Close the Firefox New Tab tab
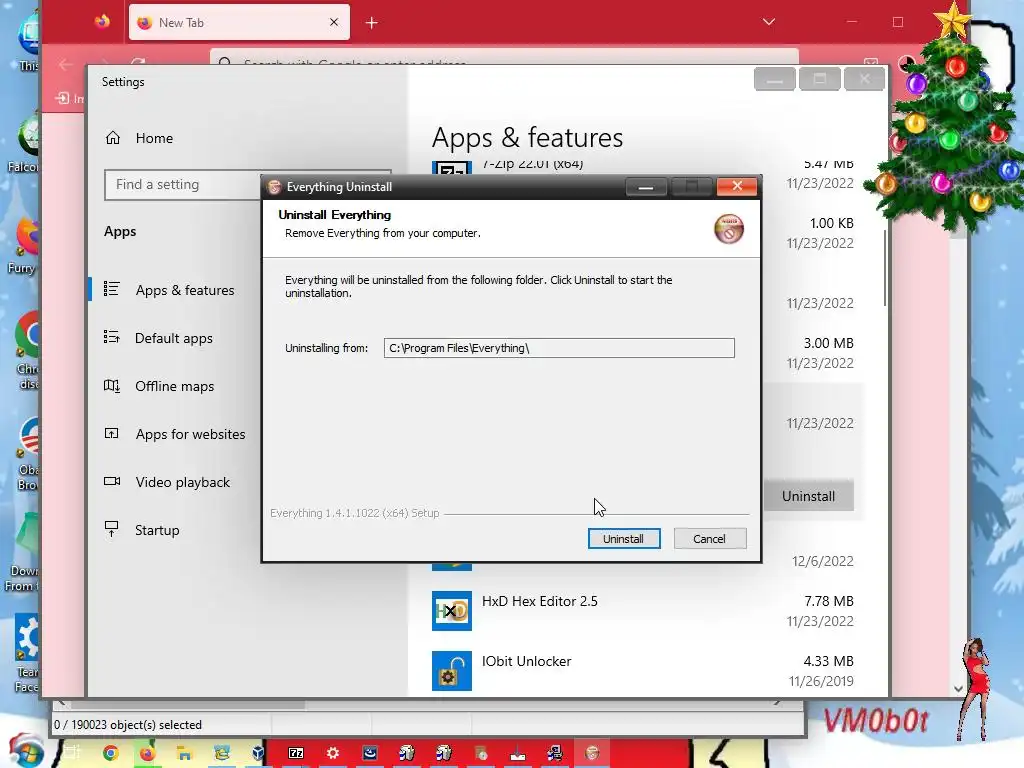The height and width of the screenshot is (768, 1024). pos(334,22)
